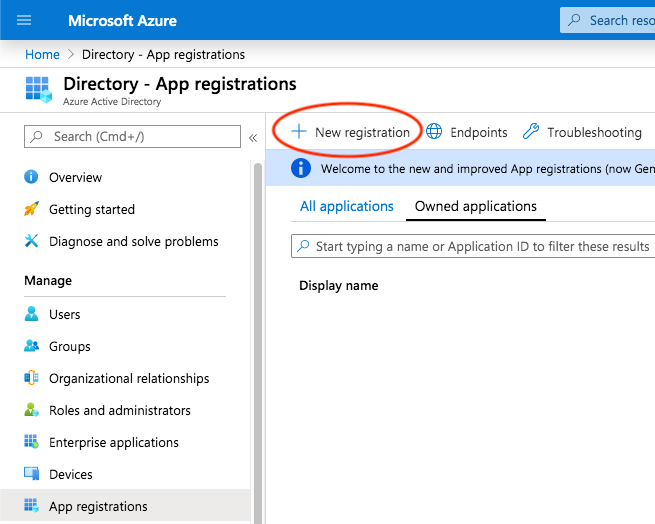Switch to All applications tab
Viewport: 655px width, 524px height.
point(347,206)
